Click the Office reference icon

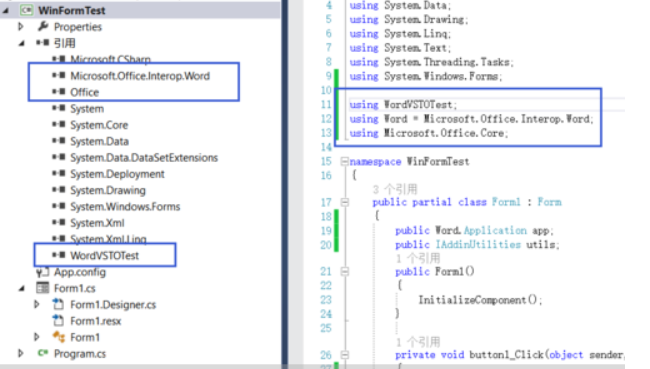click(59, 92)
